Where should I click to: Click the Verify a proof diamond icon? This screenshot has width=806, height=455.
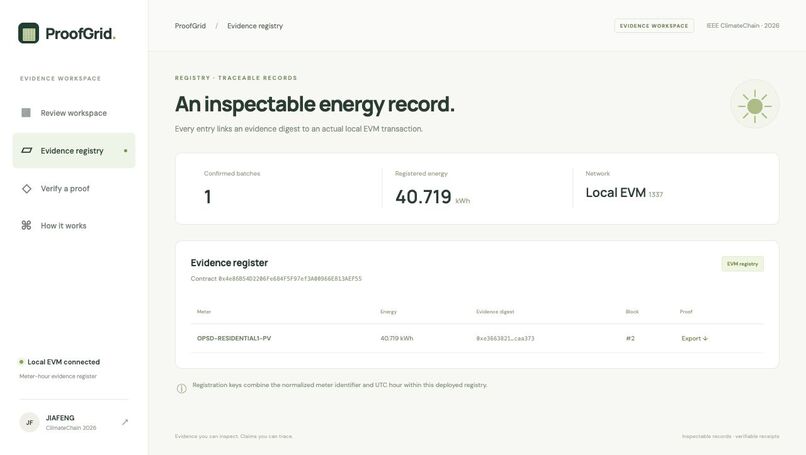tap(27, 189)
